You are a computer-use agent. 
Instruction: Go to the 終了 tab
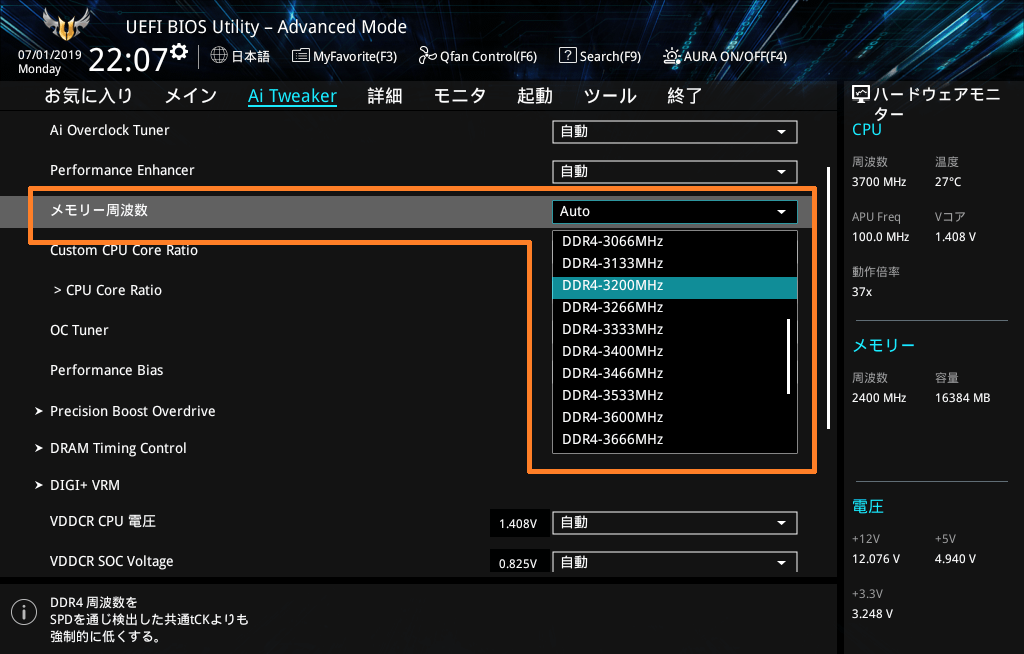pyautogui.click(x=684, y=96)
